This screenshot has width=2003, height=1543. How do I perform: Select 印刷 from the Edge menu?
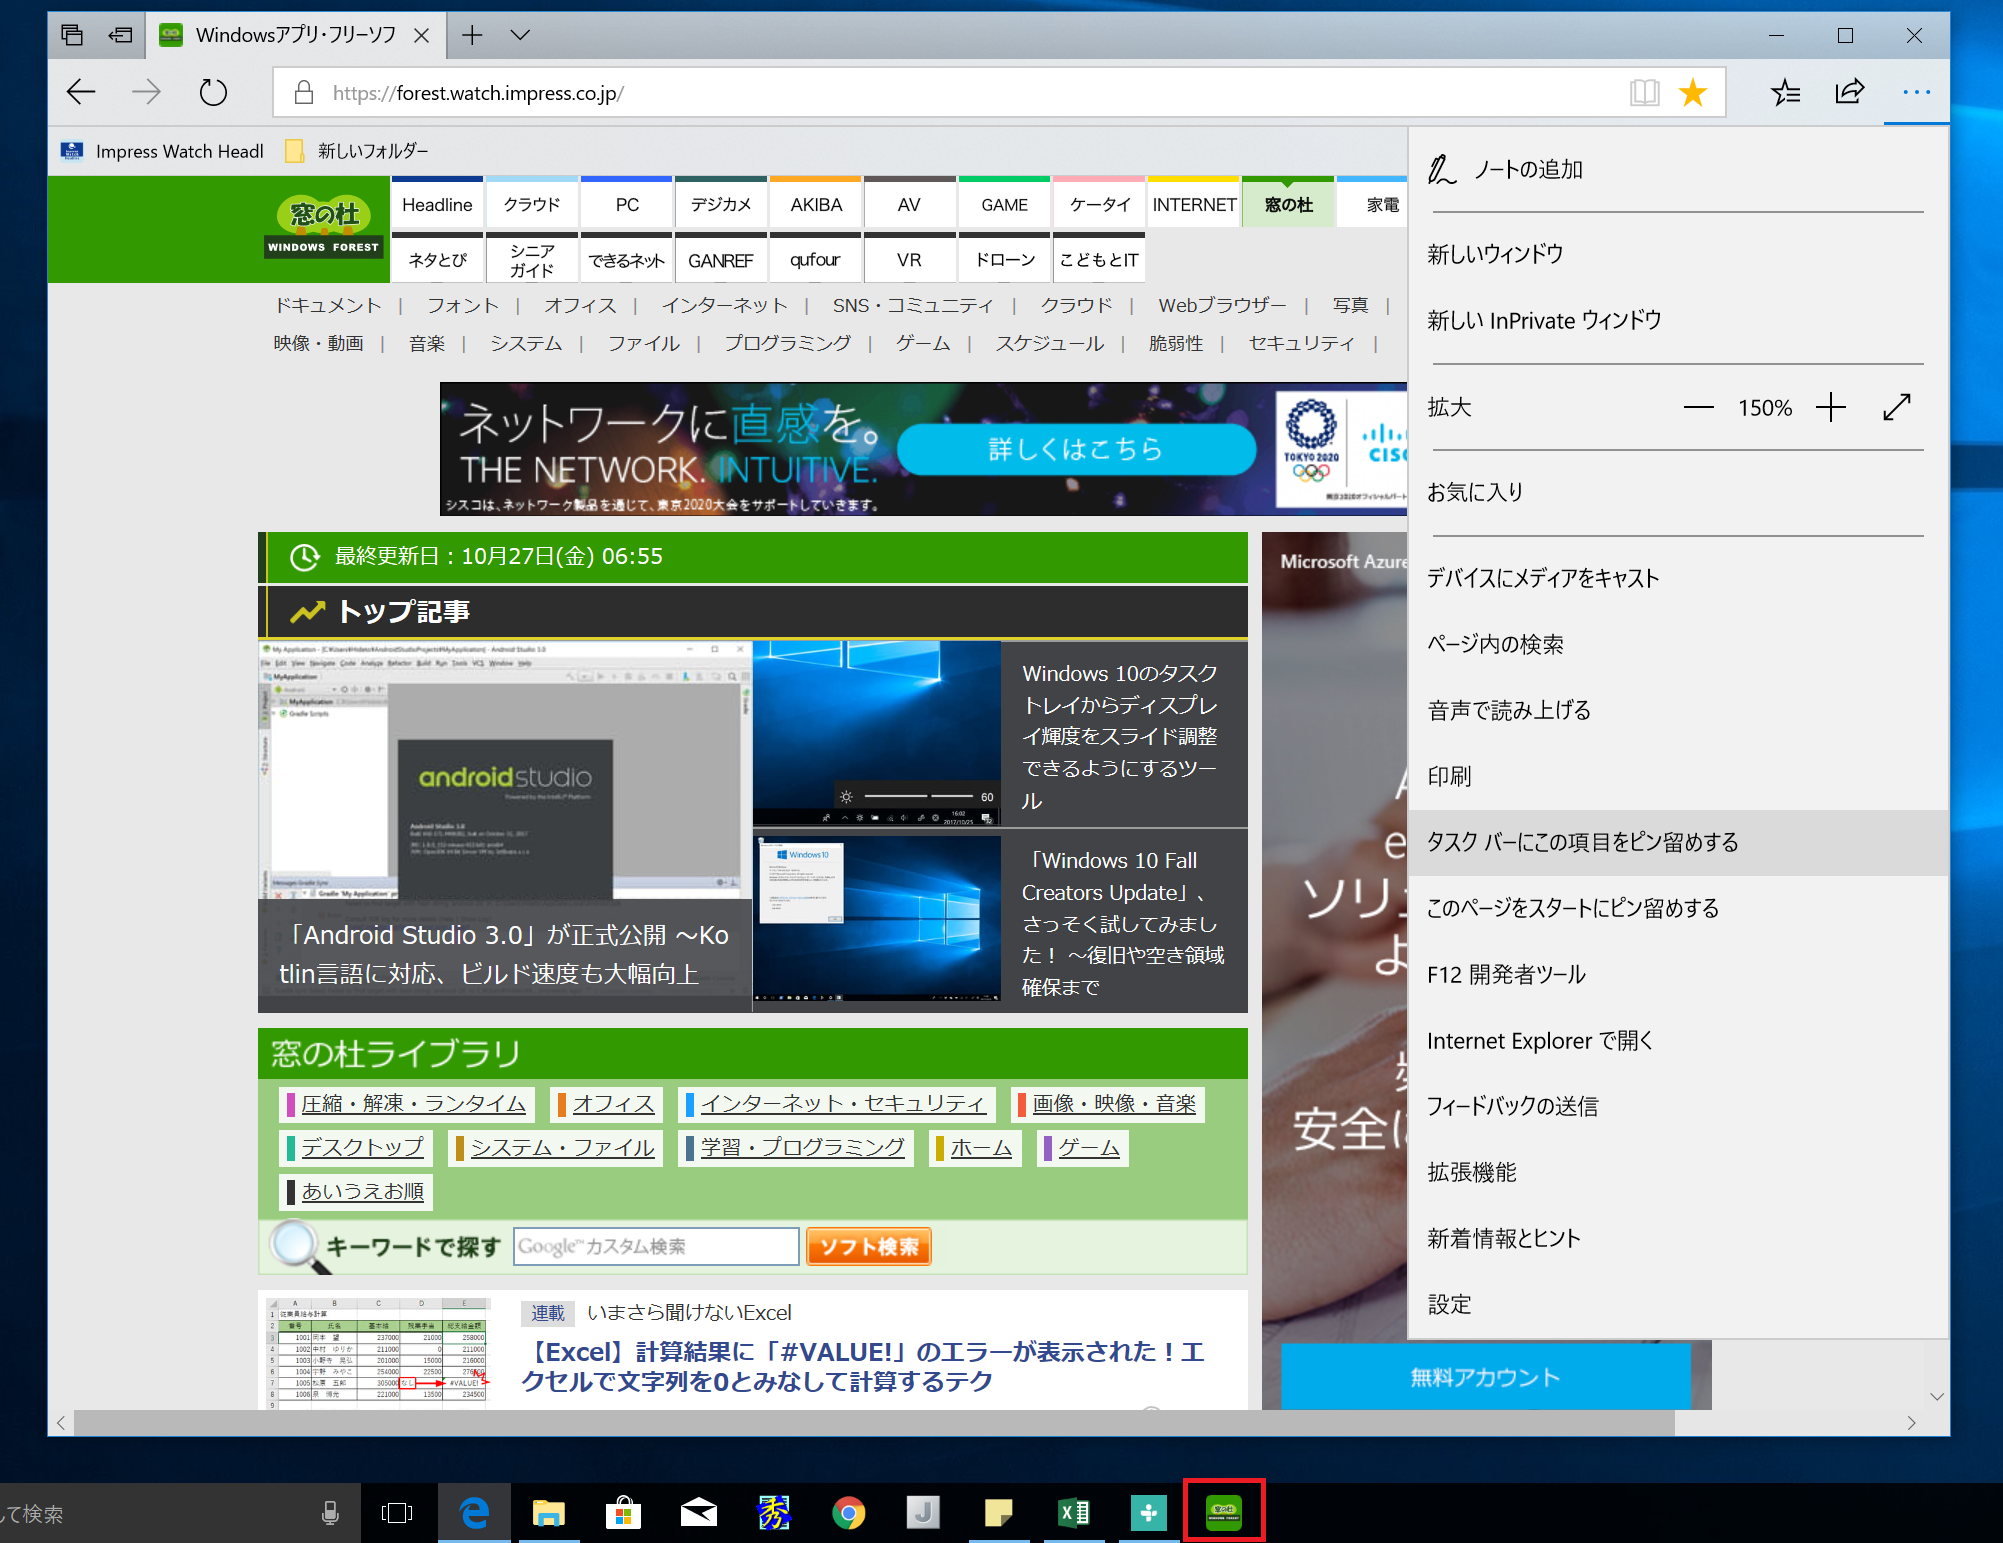coord(1450,776)
